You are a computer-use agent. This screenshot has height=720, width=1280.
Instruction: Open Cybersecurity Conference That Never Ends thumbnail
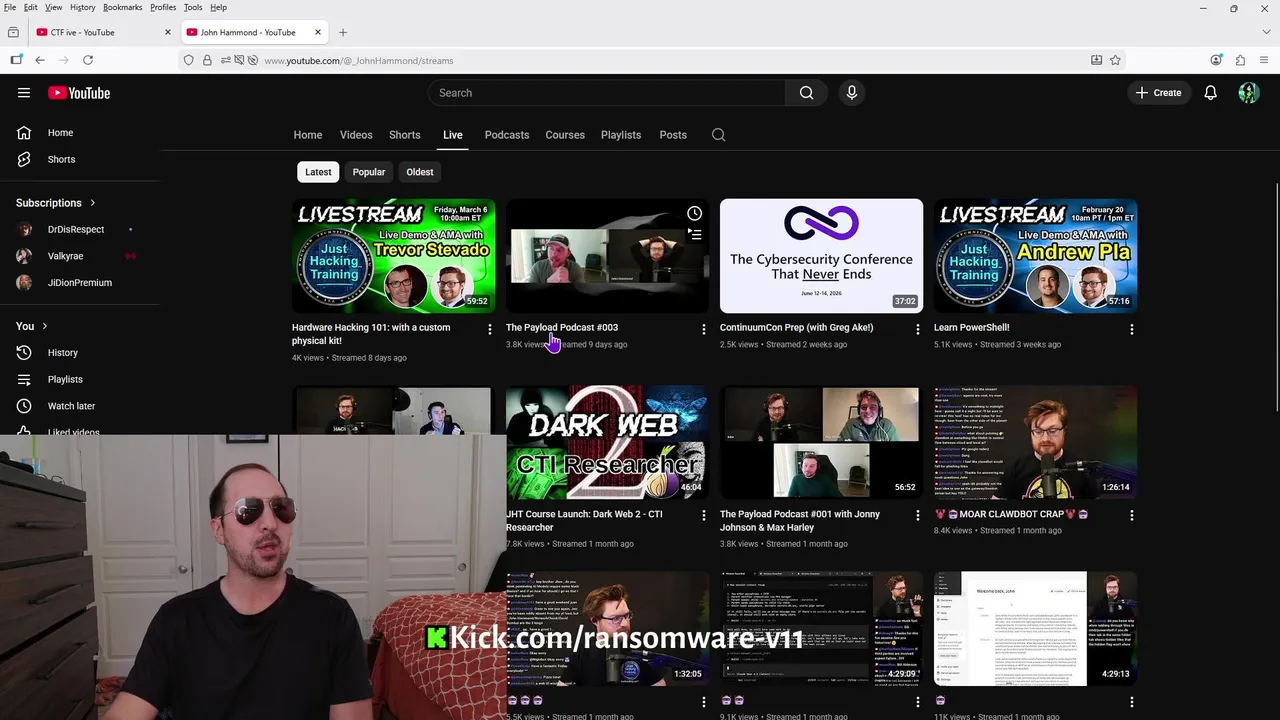coord(821,256)
